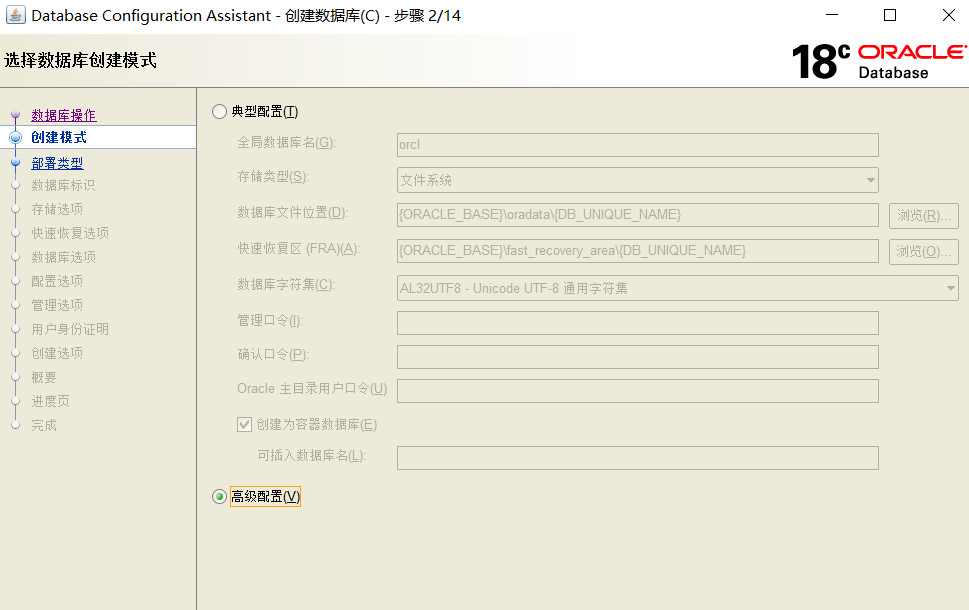
Task: Click the 数据库选项 step in sidebar
Action: pyautogui.click(x=63, y=257)
